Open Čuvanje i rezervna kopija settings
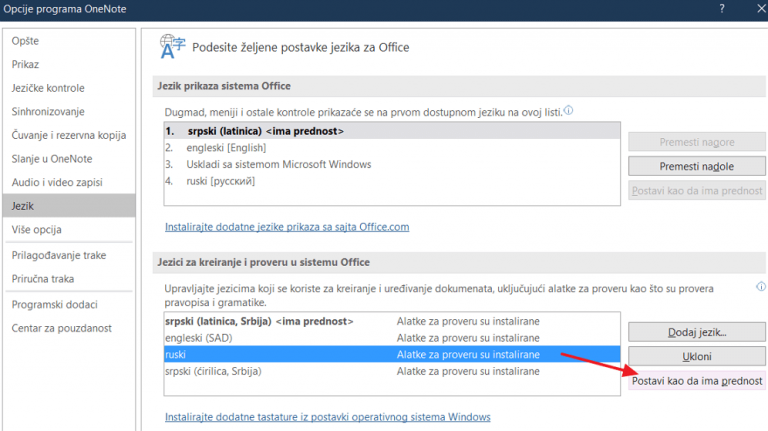Image resolution: width=768 pixels, height=431 pixels. coord(69,135)
